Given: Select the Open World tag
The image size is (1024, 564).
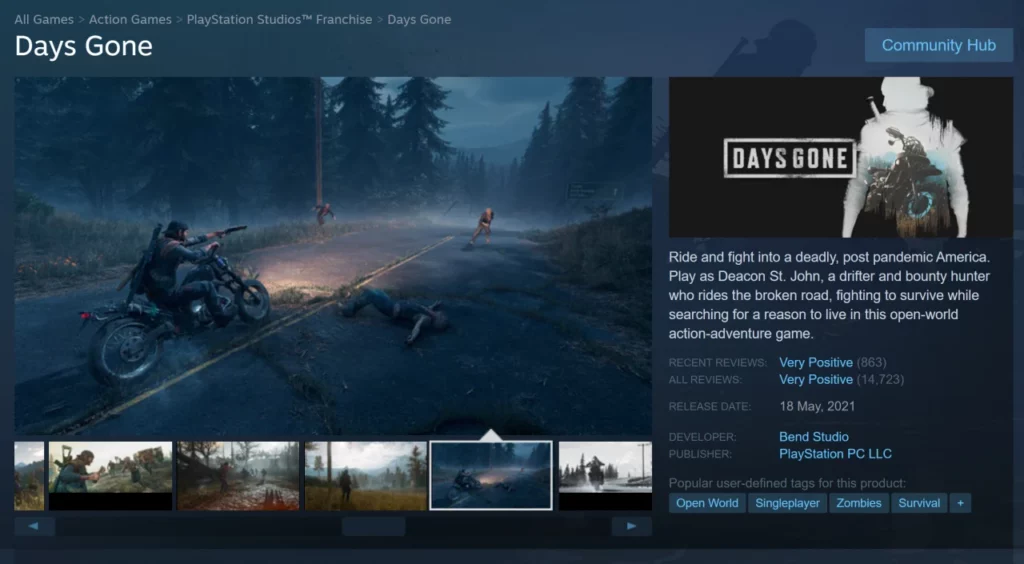Looking at the screenshot, I should click(x=707, y=503).
